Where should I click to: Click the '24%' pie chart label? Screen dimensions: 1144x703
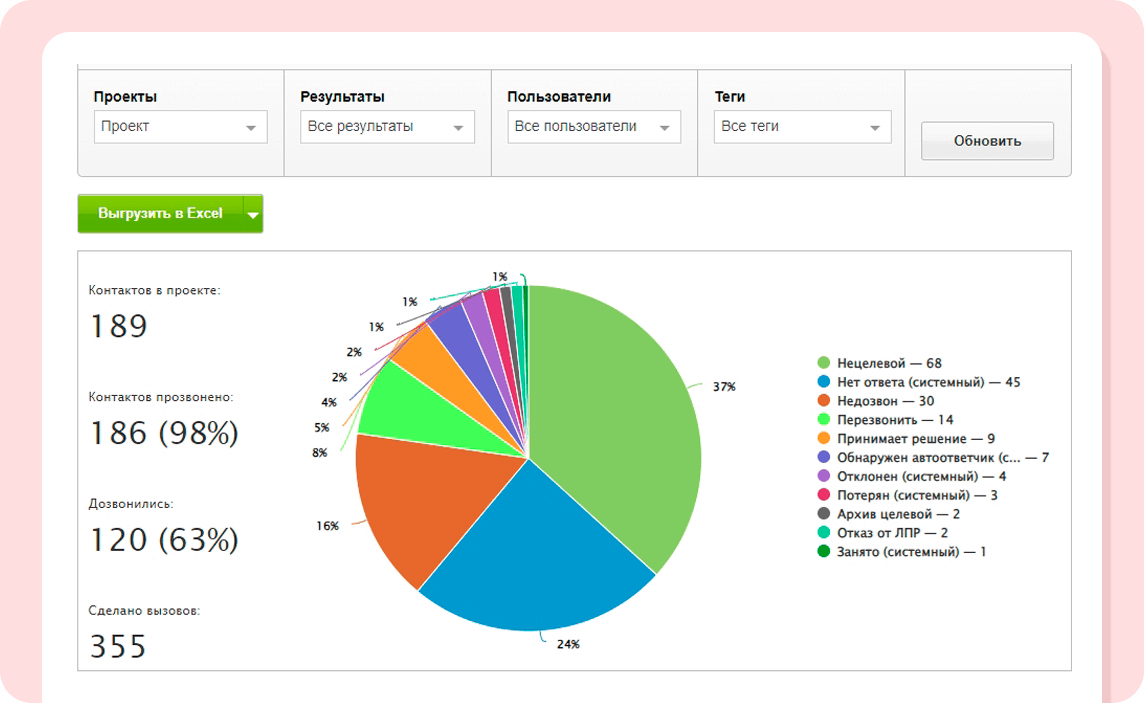[x=568, y=645]
